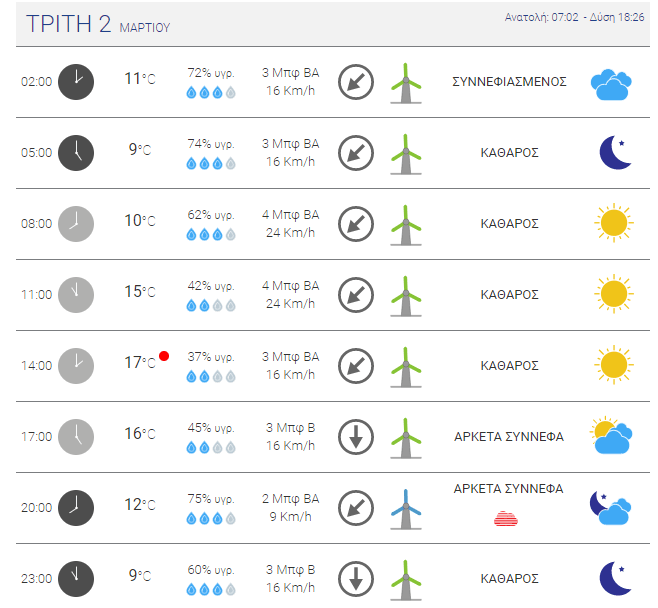The width and height of the screenshot is (658, 608).
Task: Click the ΑΡΚΕΤΑ ΣΥΝΝΕΦΑ label at 17:00
Action: 509,437
